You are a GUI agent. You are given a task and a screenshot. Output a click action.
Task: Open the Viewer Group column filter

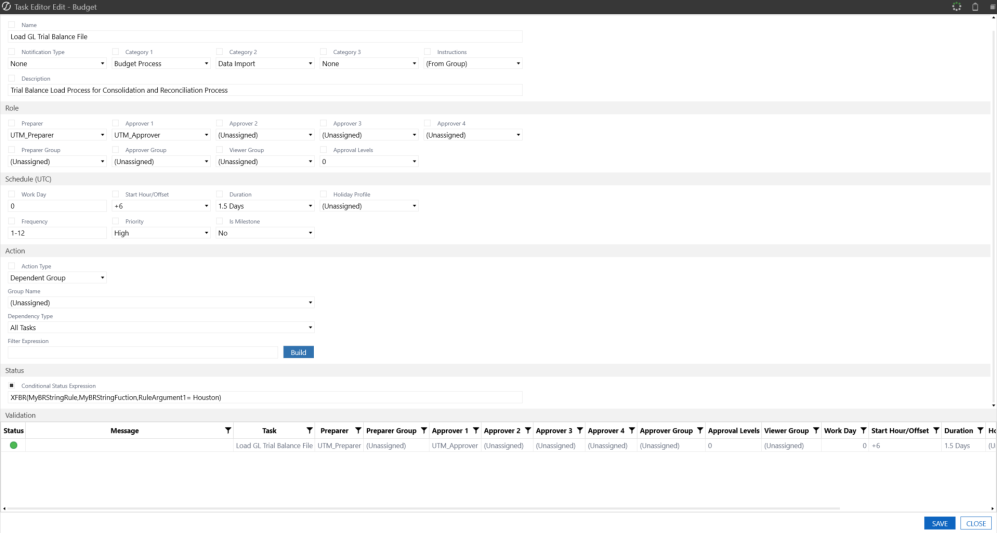tap(816, 431)
